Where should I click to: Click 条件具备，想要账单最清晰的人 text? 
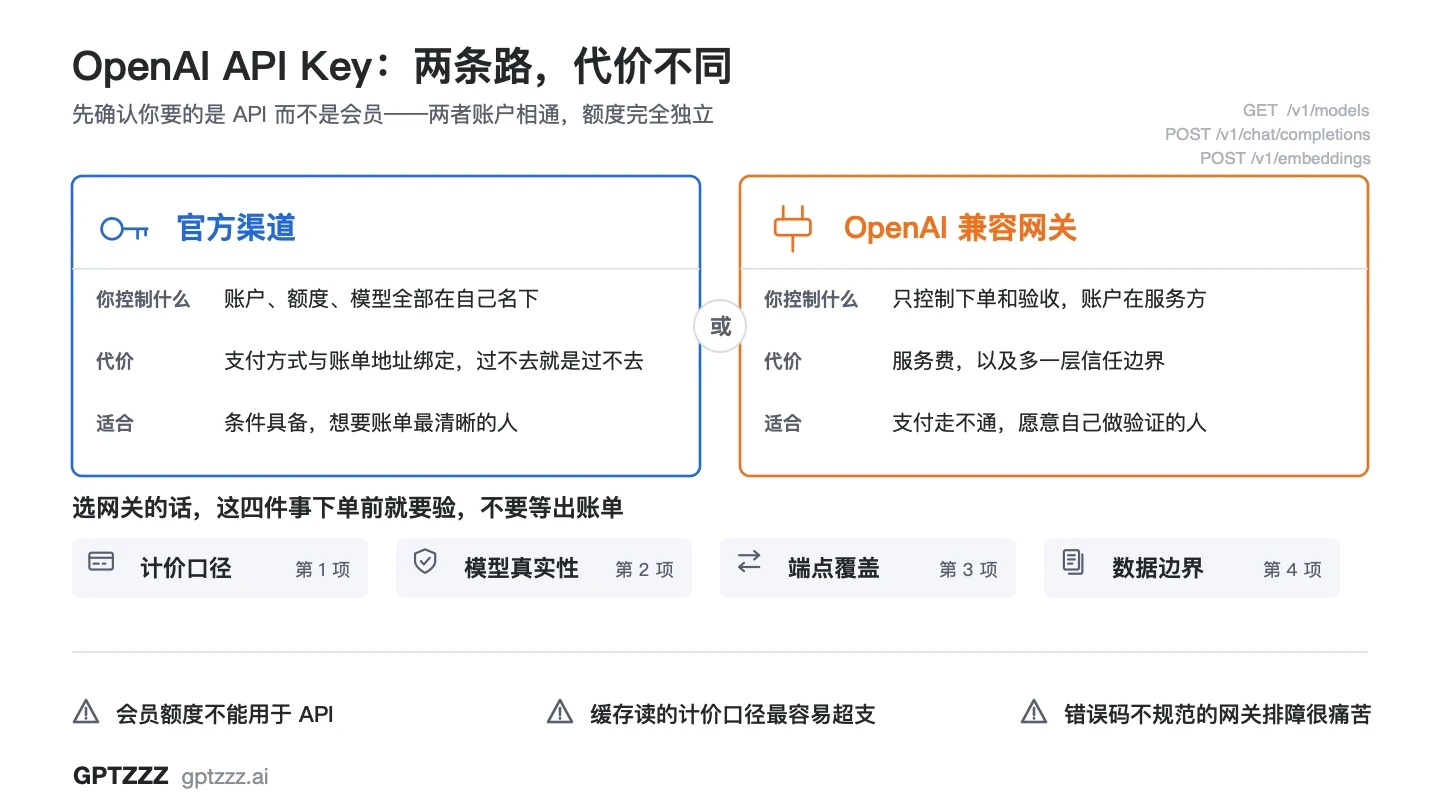pyautogui.click(x=371, y=423)
